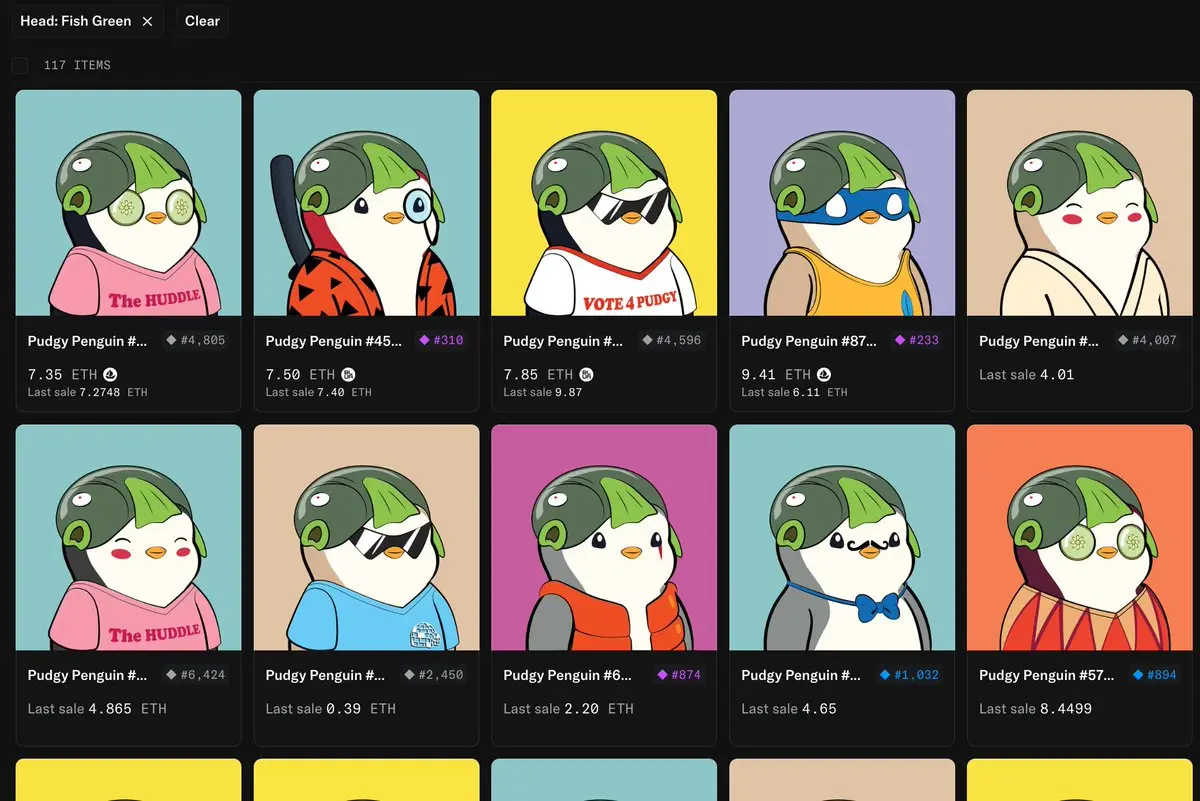Open the blushing penguin image in pink Huddle shirt
This screenshot has width=1200, height=801.
click(129, 538)
